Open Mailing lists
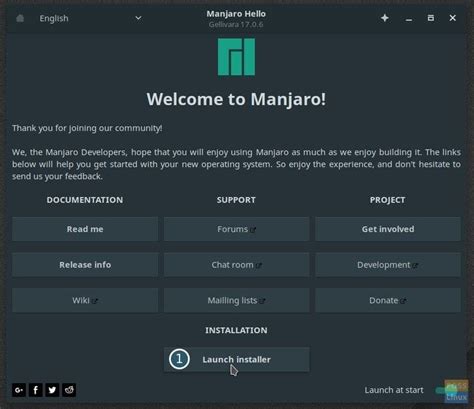Image resolution: width=474 pixels, height=409 pixels. (236, 300)
